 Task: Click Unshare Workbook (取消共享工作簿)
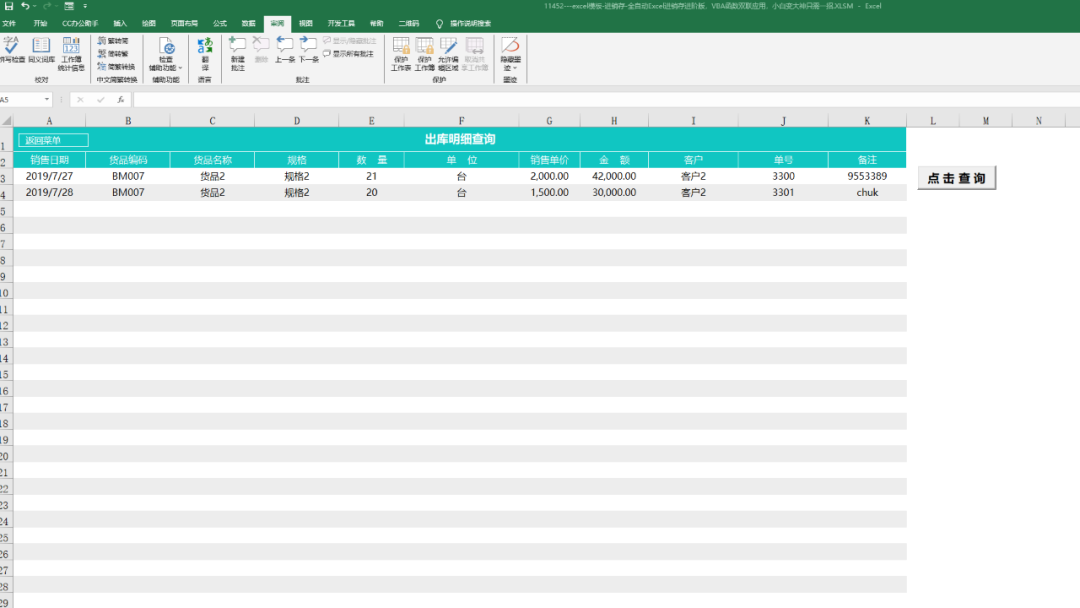(x=475, y=54)
